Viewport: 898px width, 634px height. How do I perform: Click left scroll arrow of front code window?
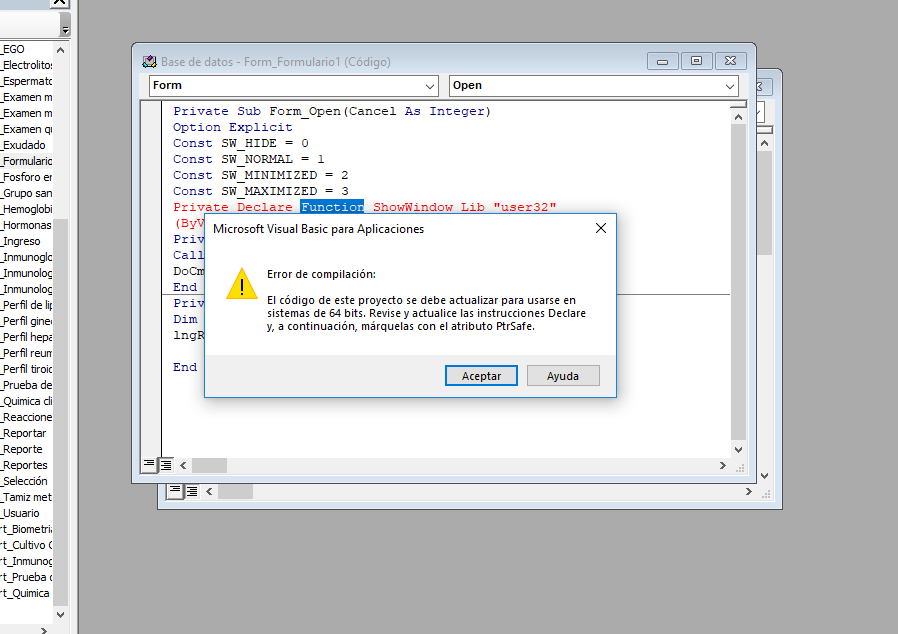[183, 466]
